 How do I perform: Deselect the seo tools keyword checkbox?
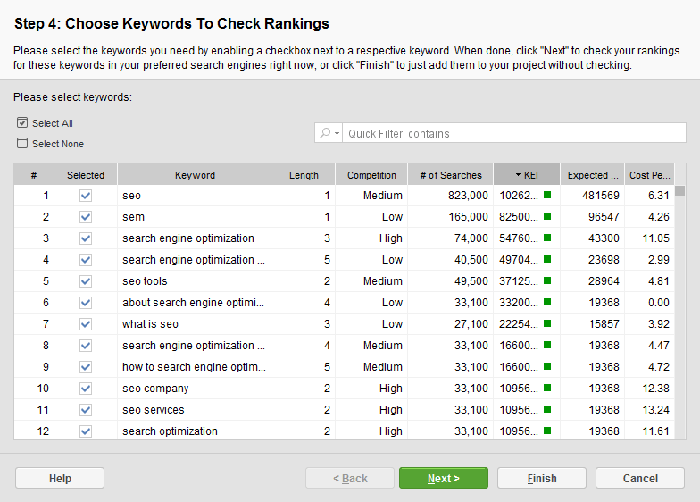(85, 281)
